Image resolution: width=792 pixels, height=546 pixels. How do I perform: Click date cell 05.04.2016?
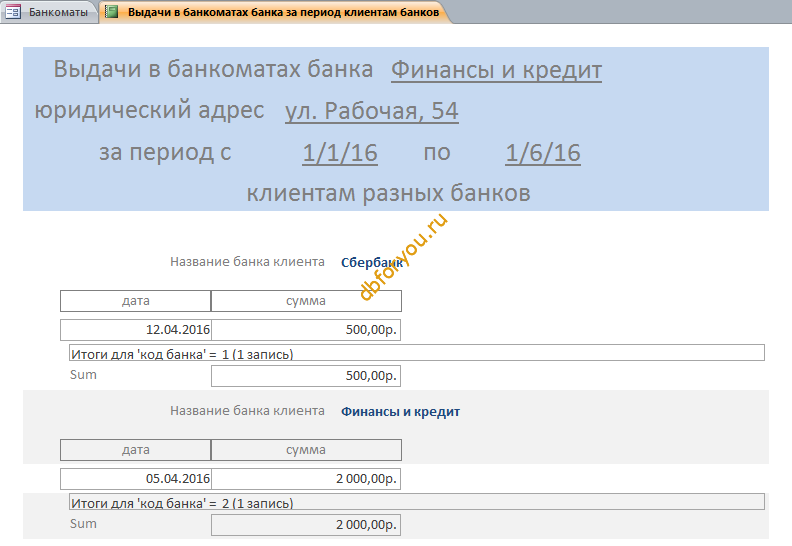(x=135, y=479)
